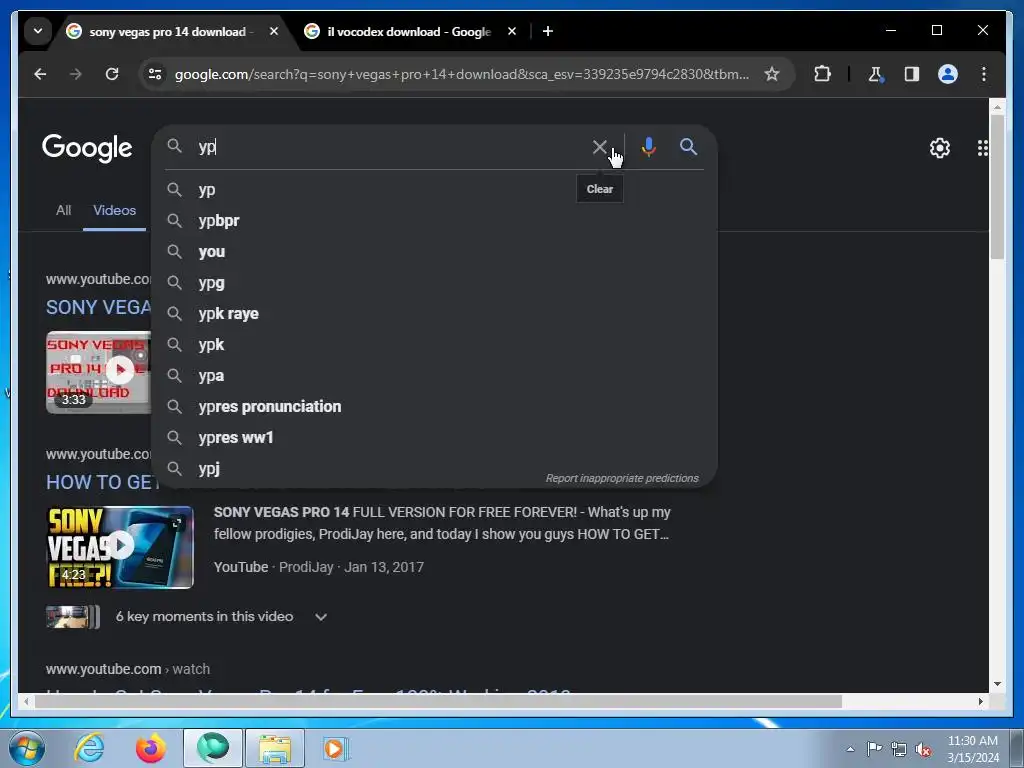Choose the "you" suggestion
Image resolution: width=1024 pixels, height=768 pixels.
pos(434,251)
